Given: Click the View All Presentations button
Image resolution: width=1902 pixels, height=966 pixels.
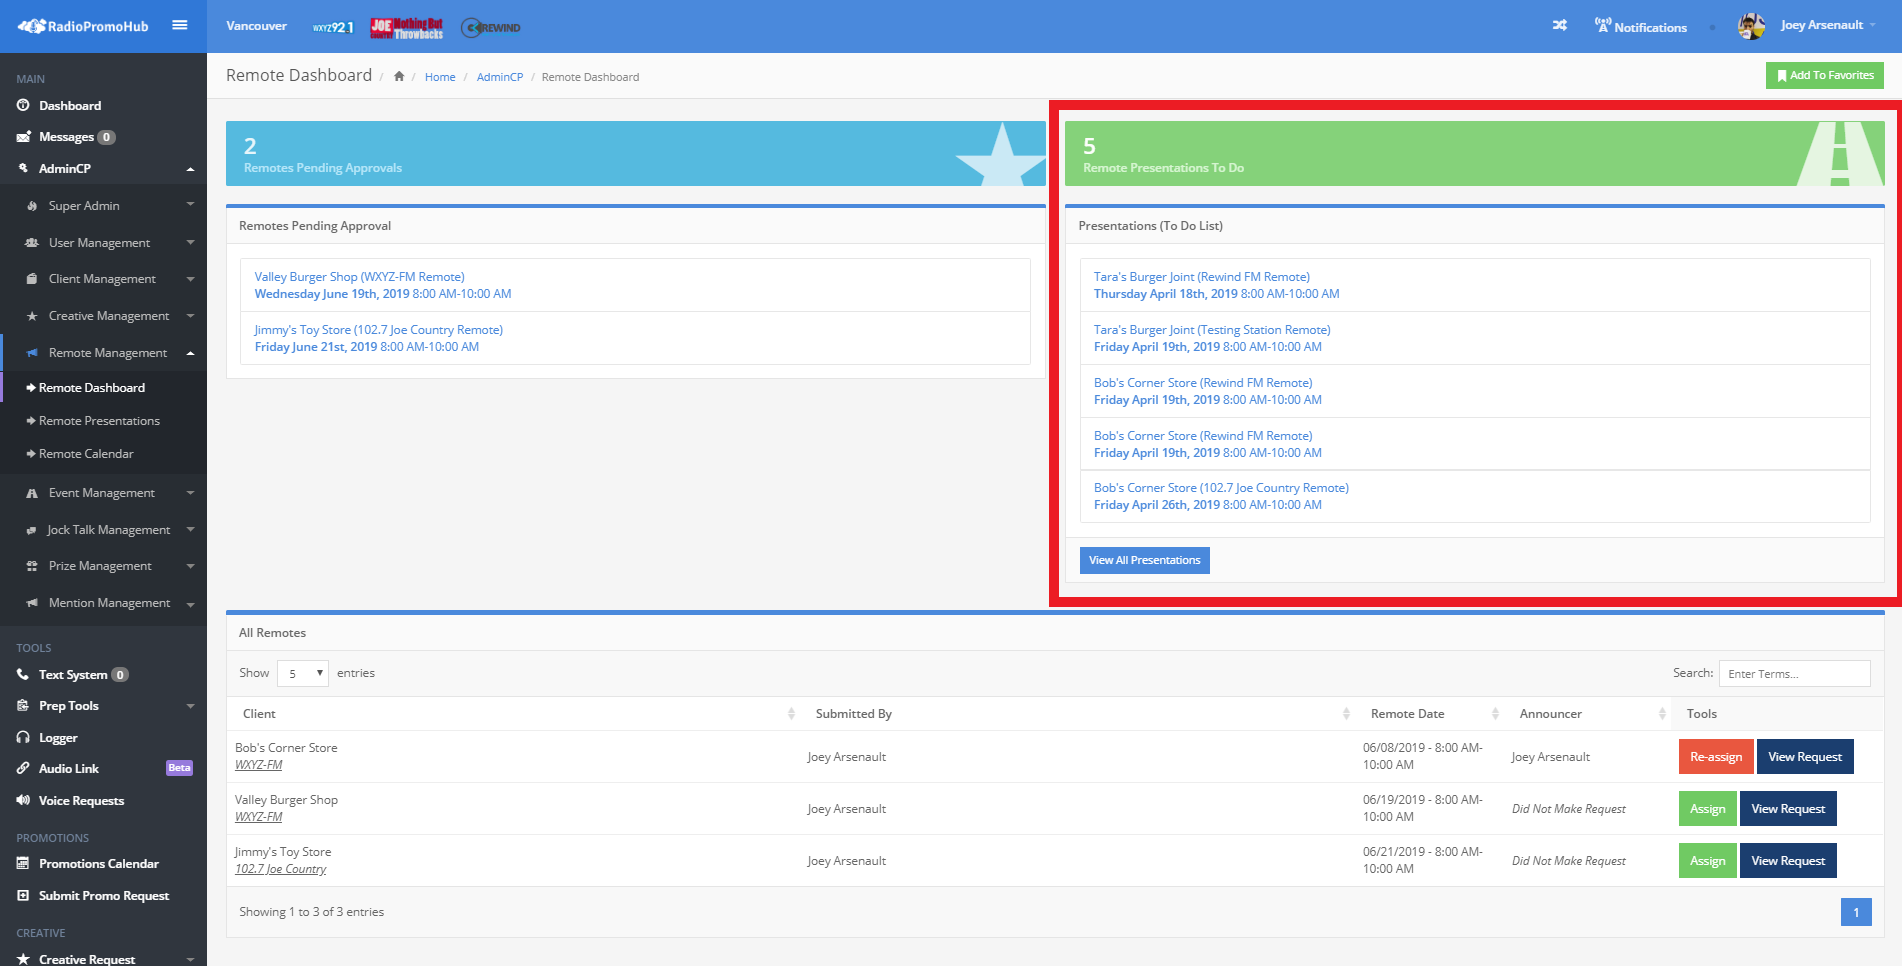Looking at the screenshot, I should (x=1144, y=561).
